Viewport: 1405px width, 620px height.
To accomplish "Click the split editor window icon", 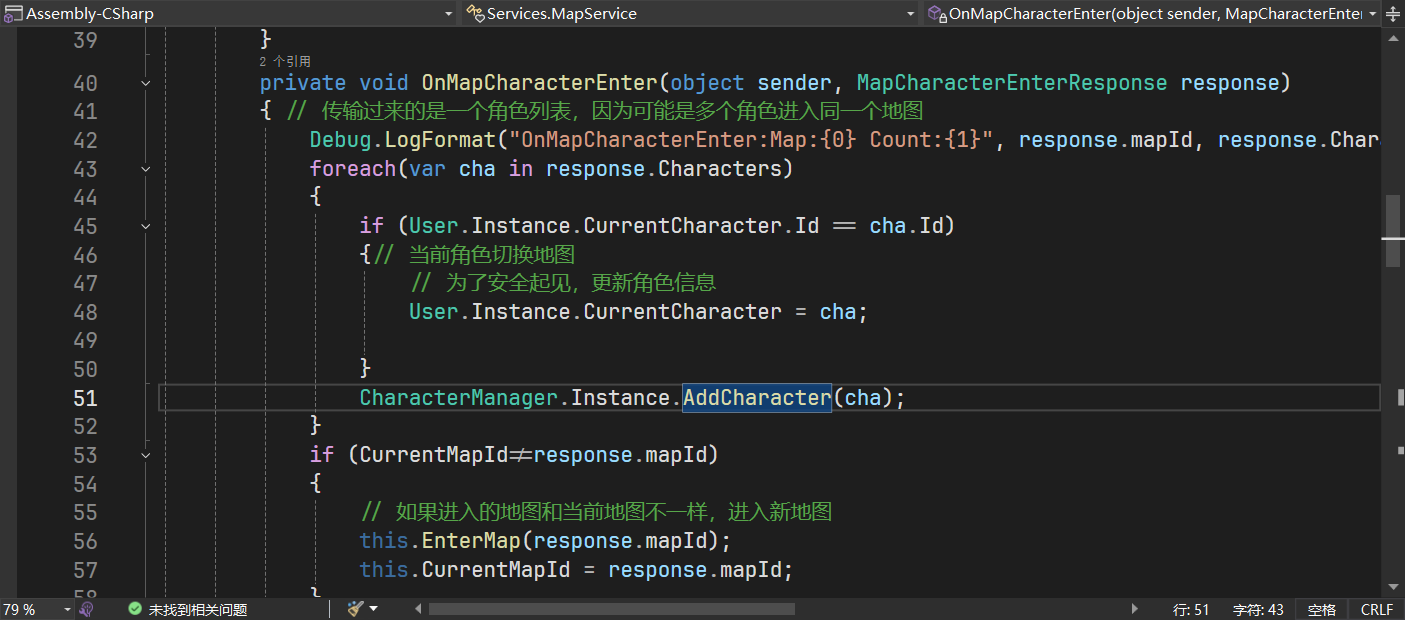I will pos(1395,14).
